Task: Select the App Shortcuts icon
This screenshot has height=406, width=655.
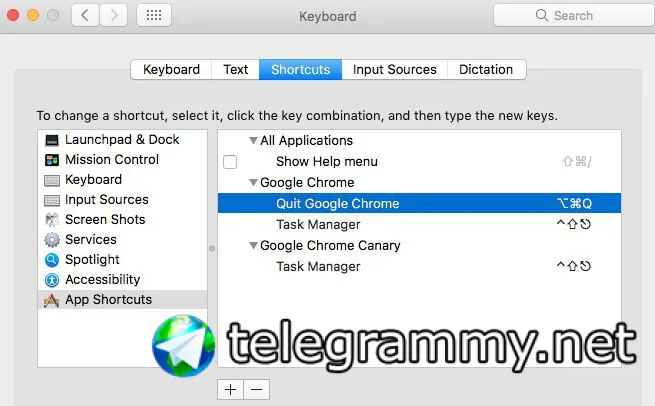Action: coord(52,300)
